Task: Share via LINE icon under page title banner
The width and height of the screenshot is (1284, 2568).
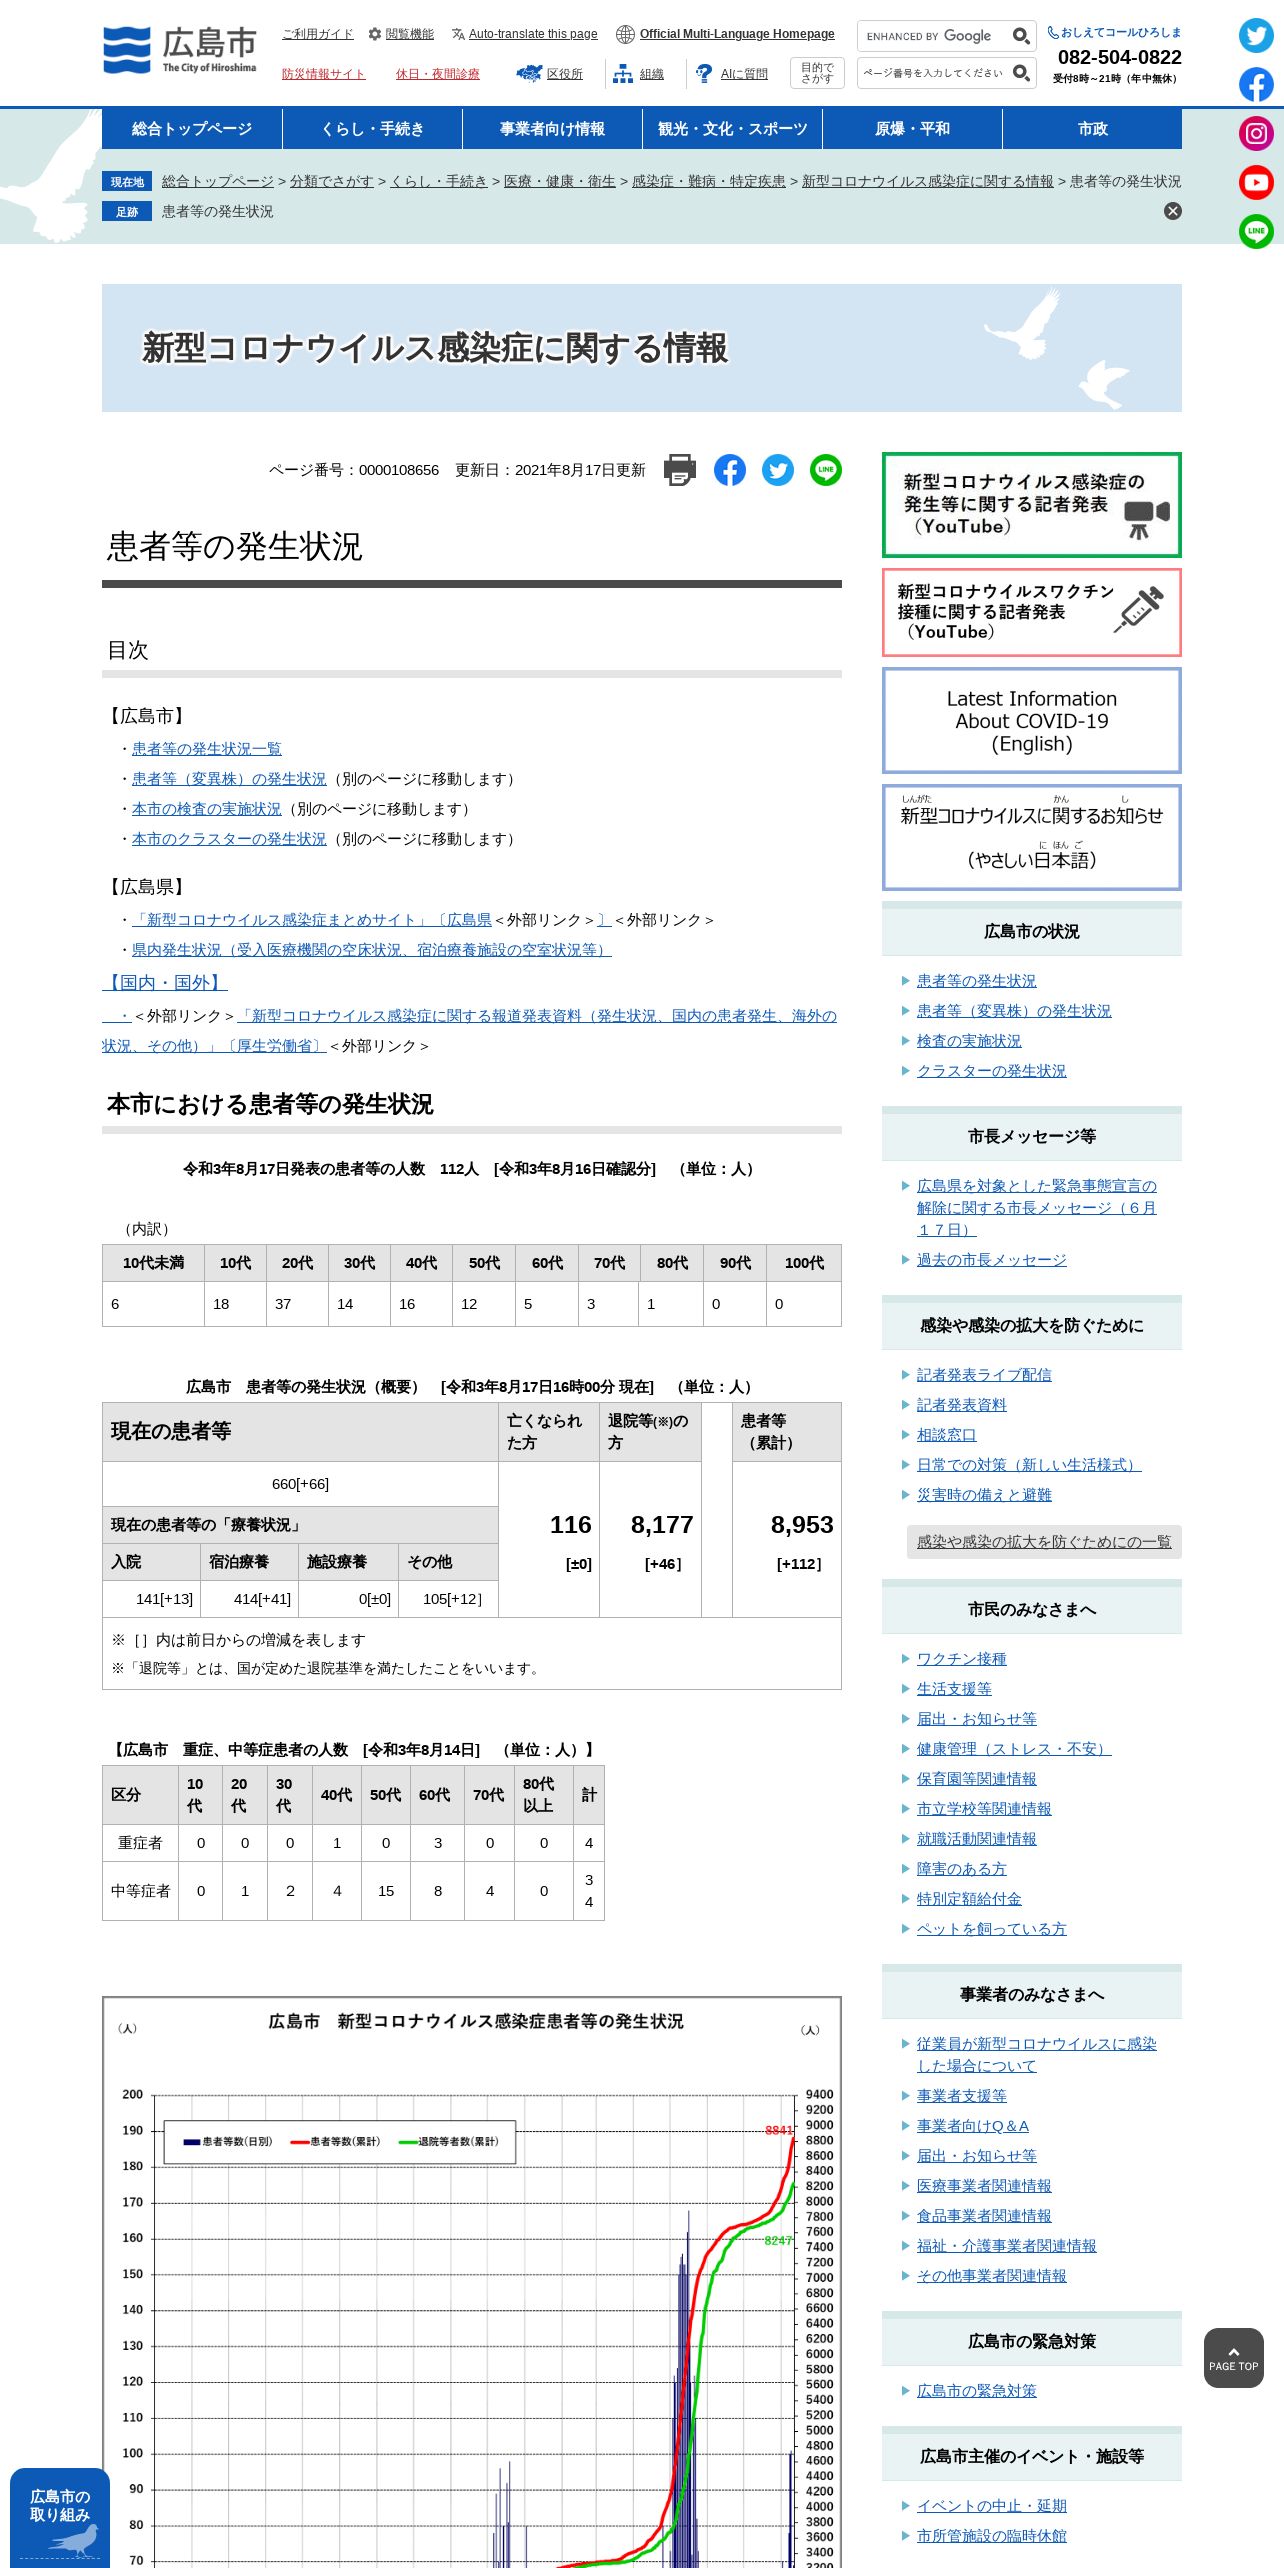Action: [x=826, y=470]
